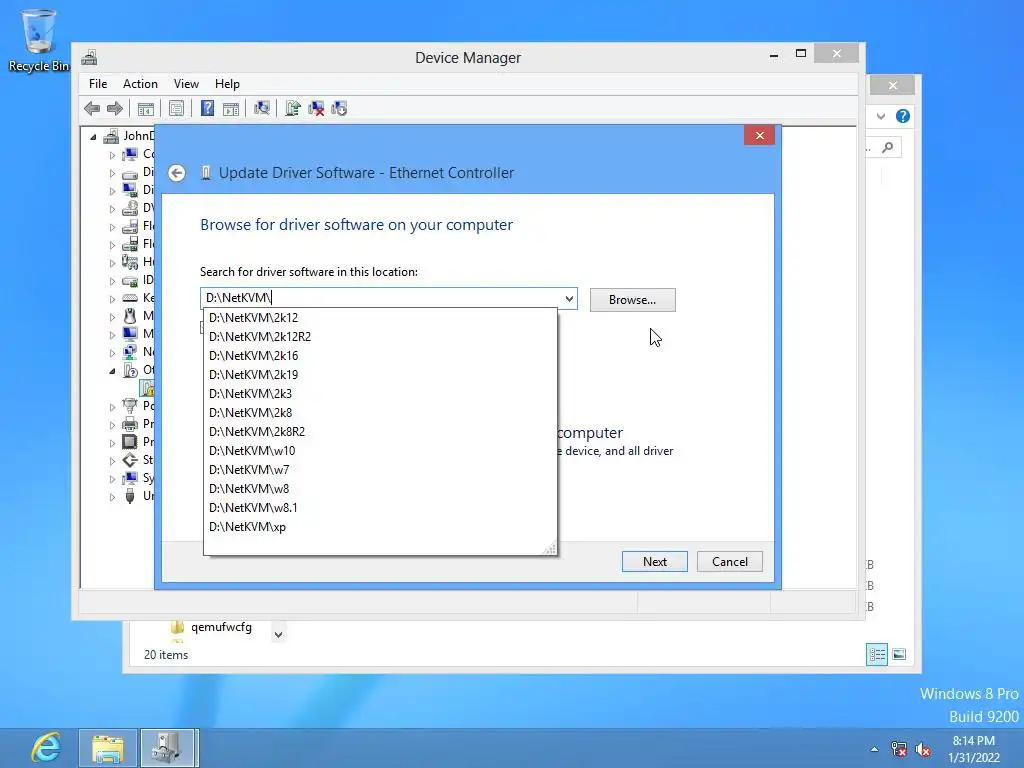The image size is (1024, 768).
Task: Click the Disable device icon with down arrow
Action: pos(339,108)
